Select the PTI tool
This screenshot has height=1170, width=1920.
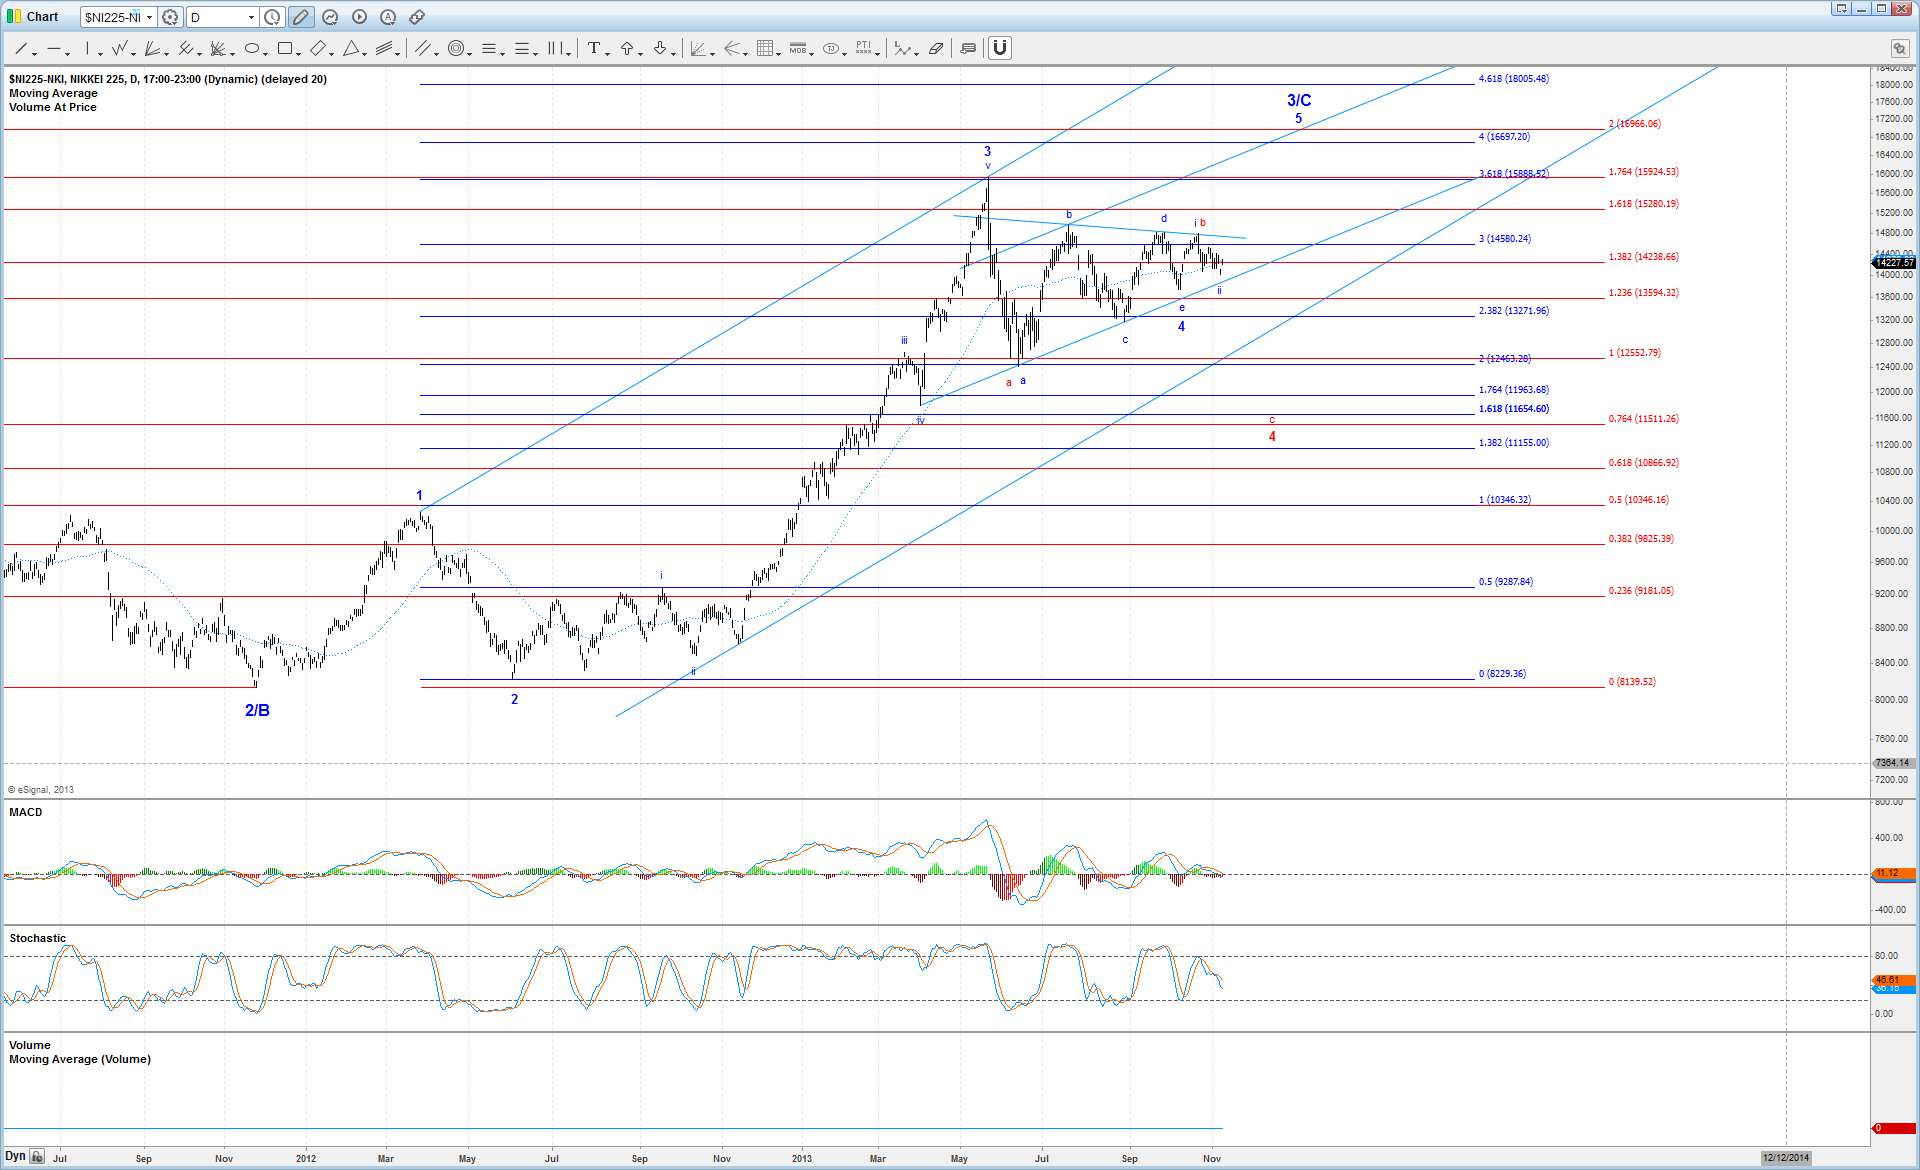pyautogui.click(x=864, y=48)
